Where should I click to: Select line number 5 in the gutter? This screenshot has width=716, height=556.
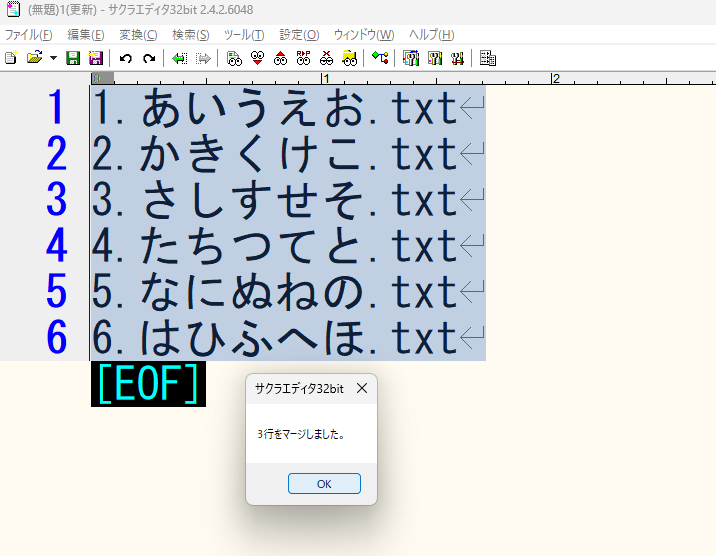(x=56, y=291)
